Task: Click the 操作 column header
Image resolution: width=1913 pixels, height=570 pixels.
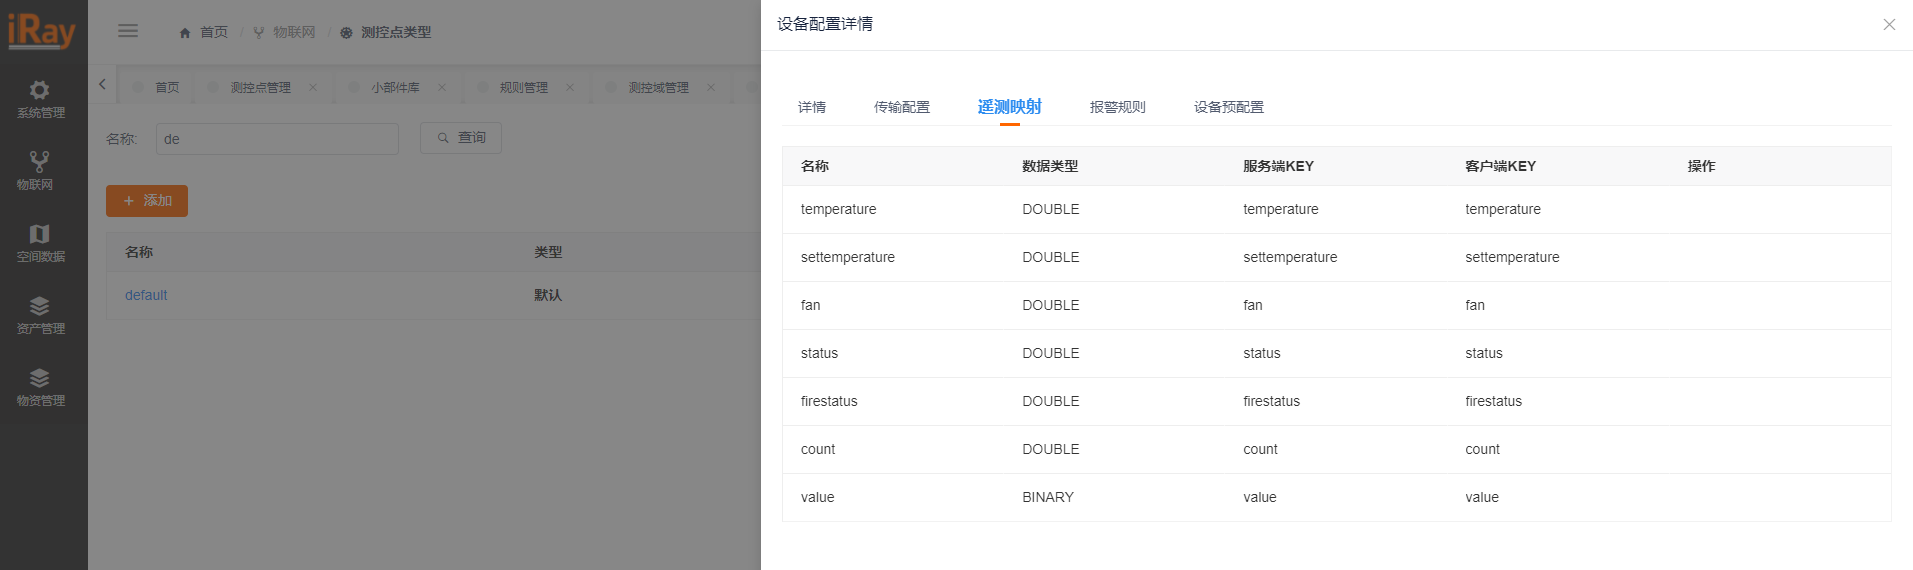Action: [x=1701, y=166]
